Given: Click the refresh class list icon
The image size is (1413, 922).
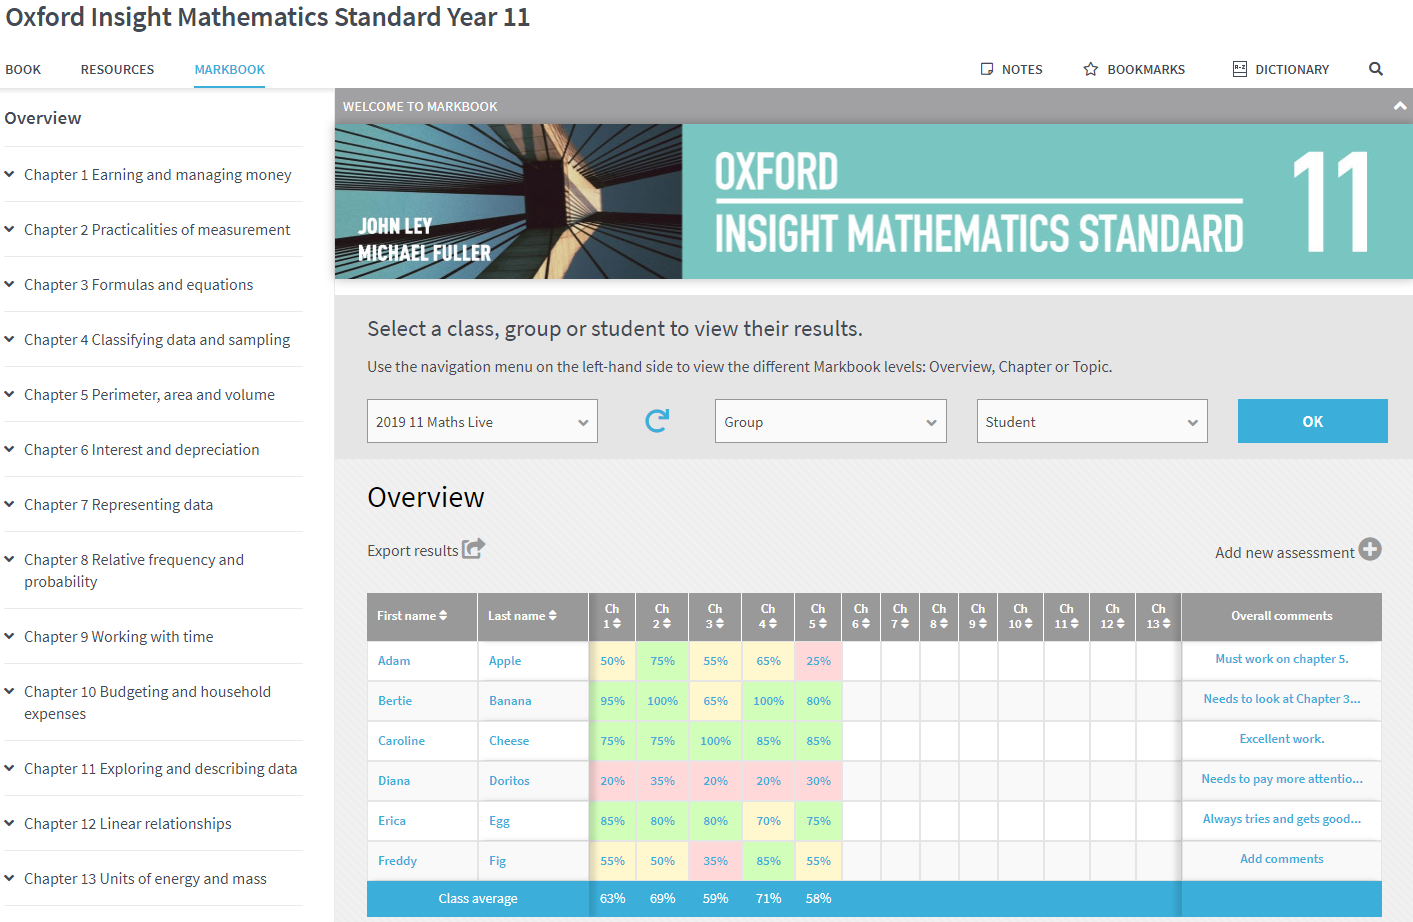Looking at the screenshot, I should click(657, 421).
